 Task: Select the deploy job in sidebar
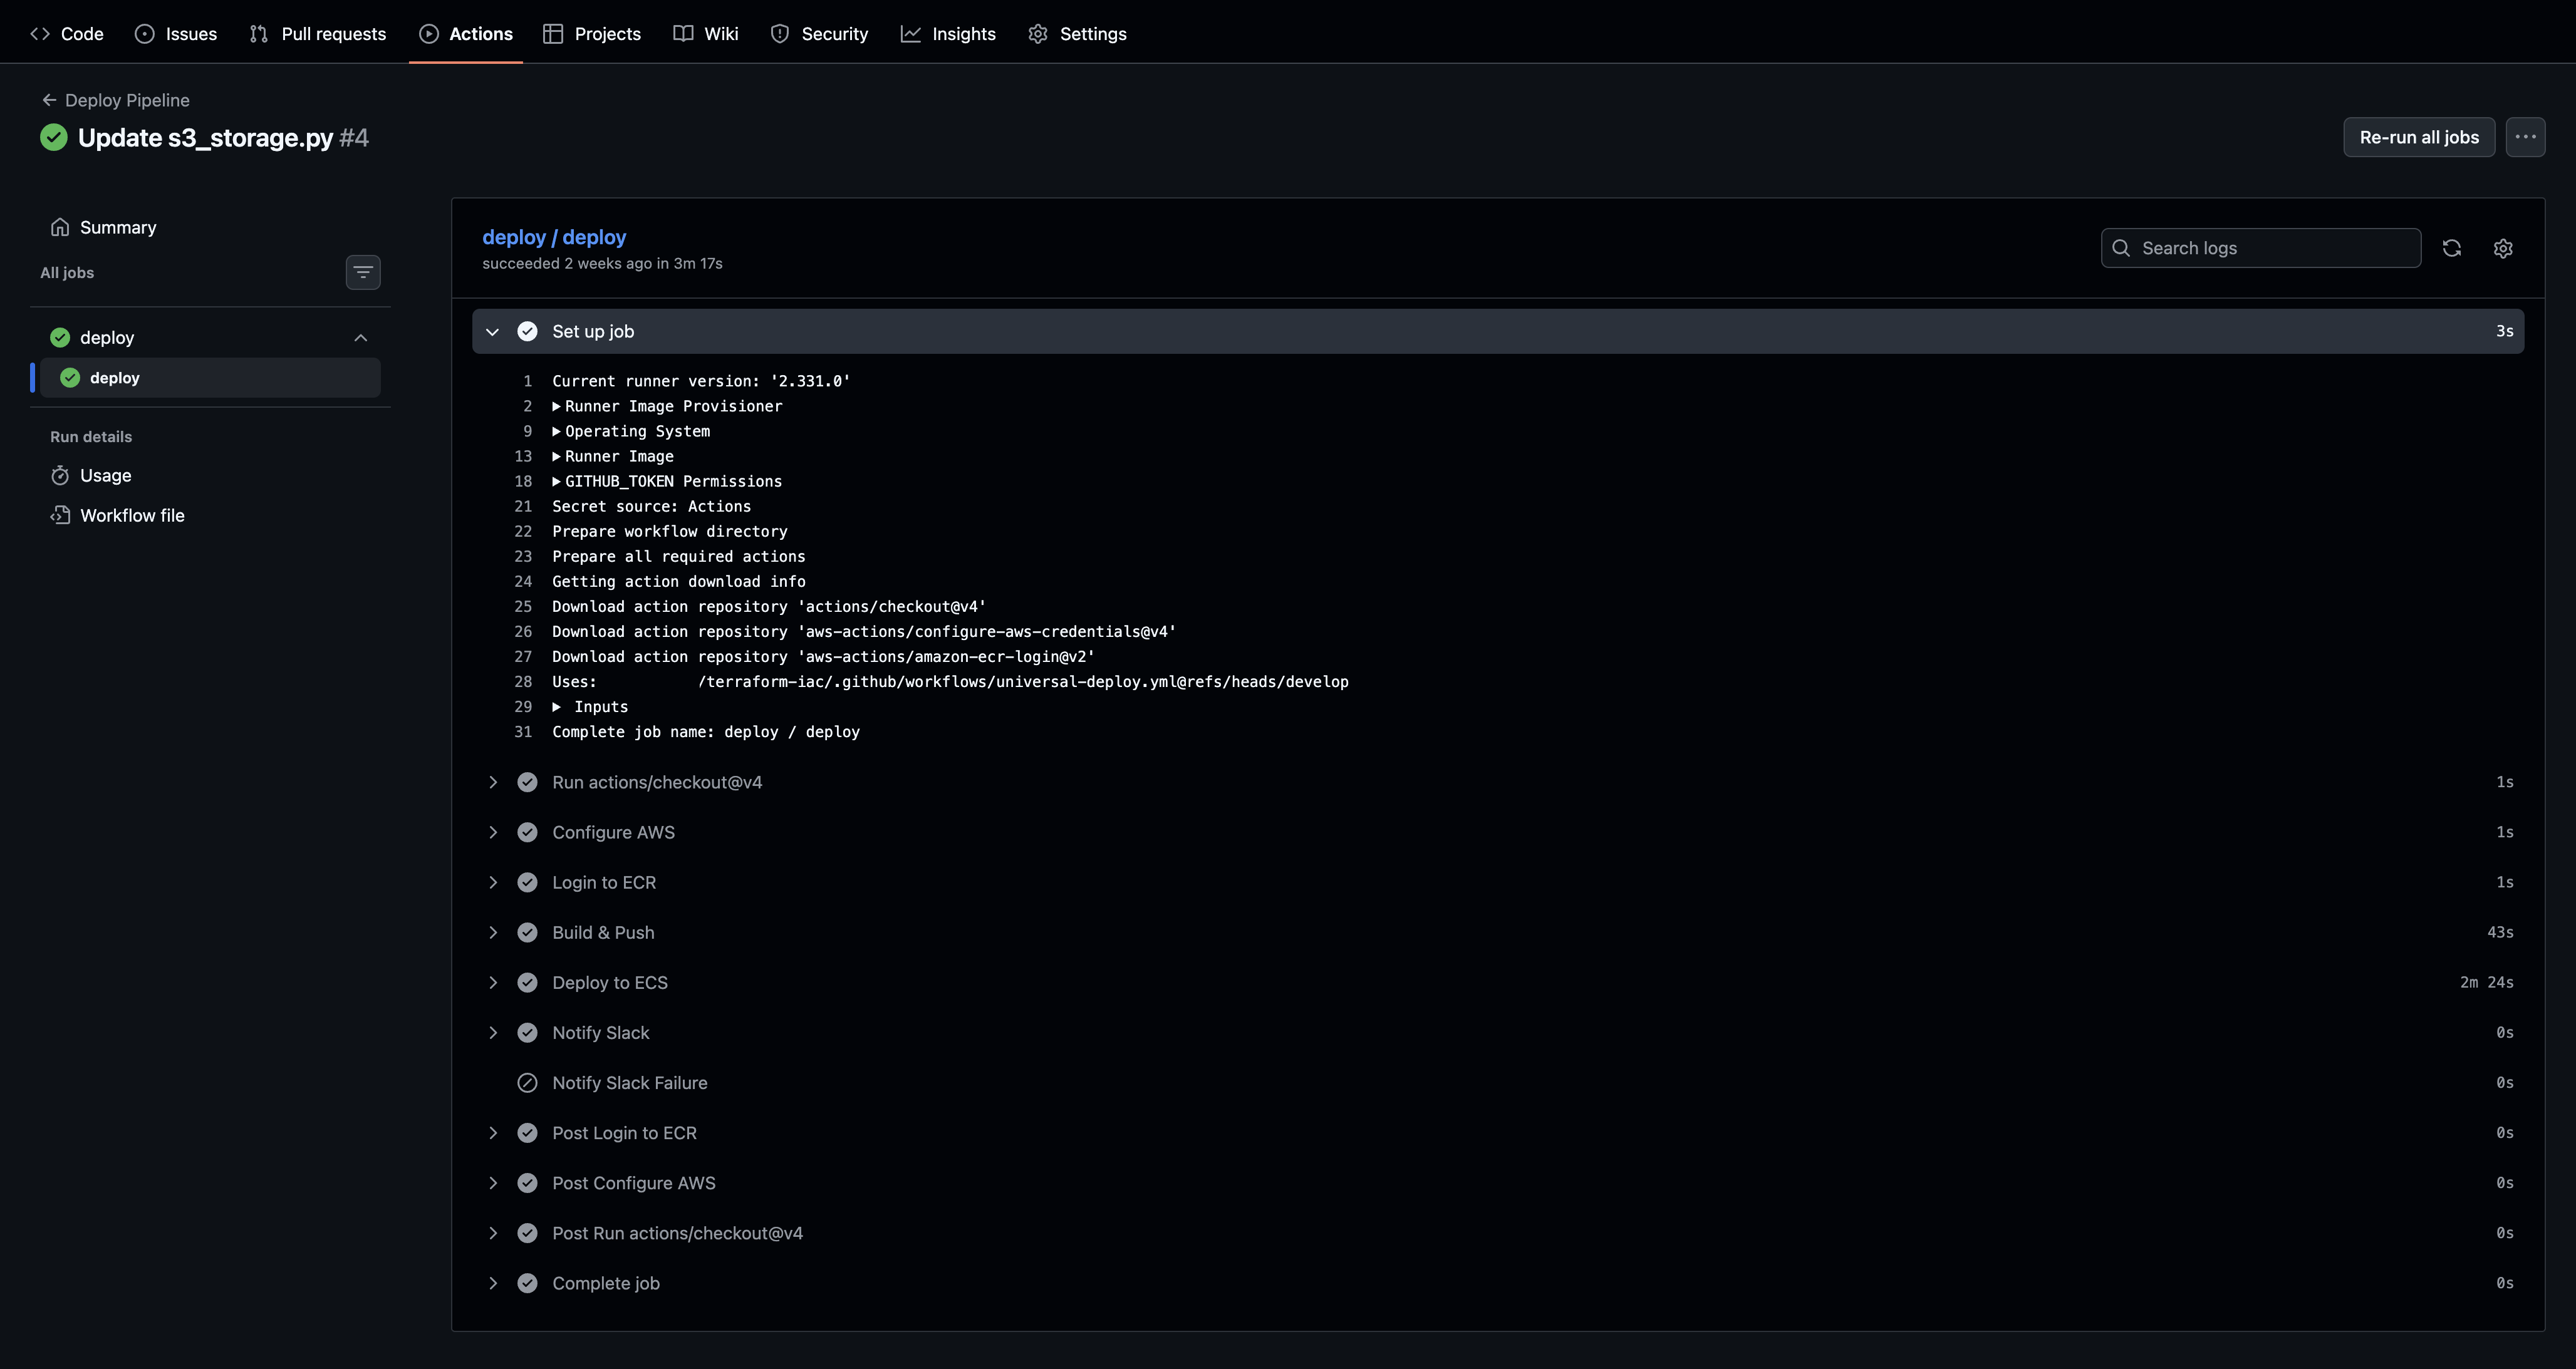115,378
